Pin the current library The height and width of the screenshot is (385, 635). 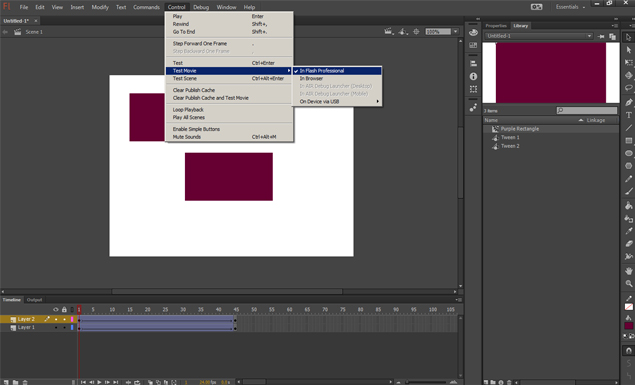(x=601, y=36)
